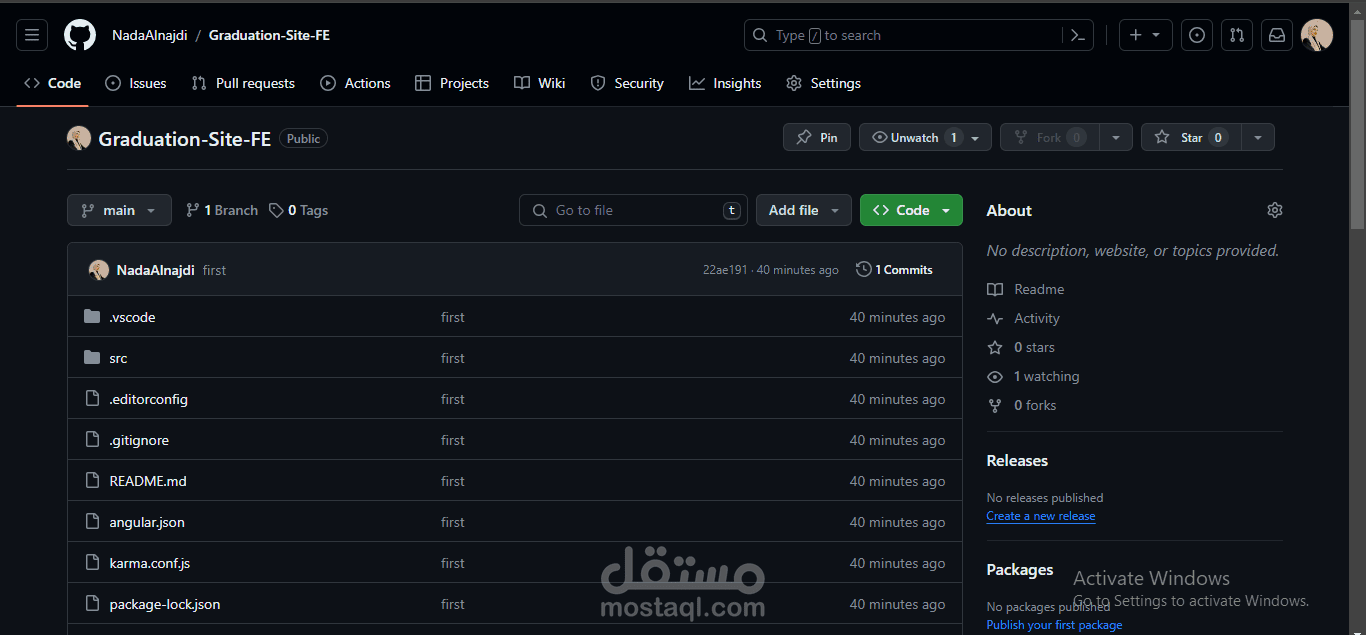Screen dimensions: 1366x635
Task: Open the Add file dropdown
Action: 804,210
